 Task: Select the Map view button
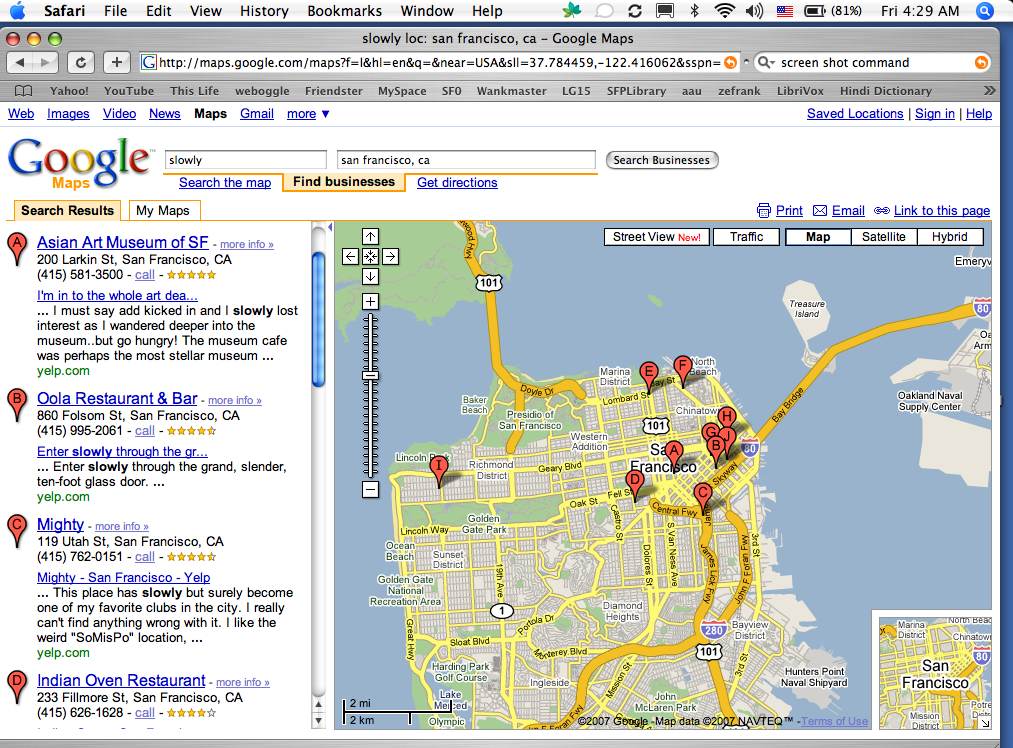click(818, 237)
